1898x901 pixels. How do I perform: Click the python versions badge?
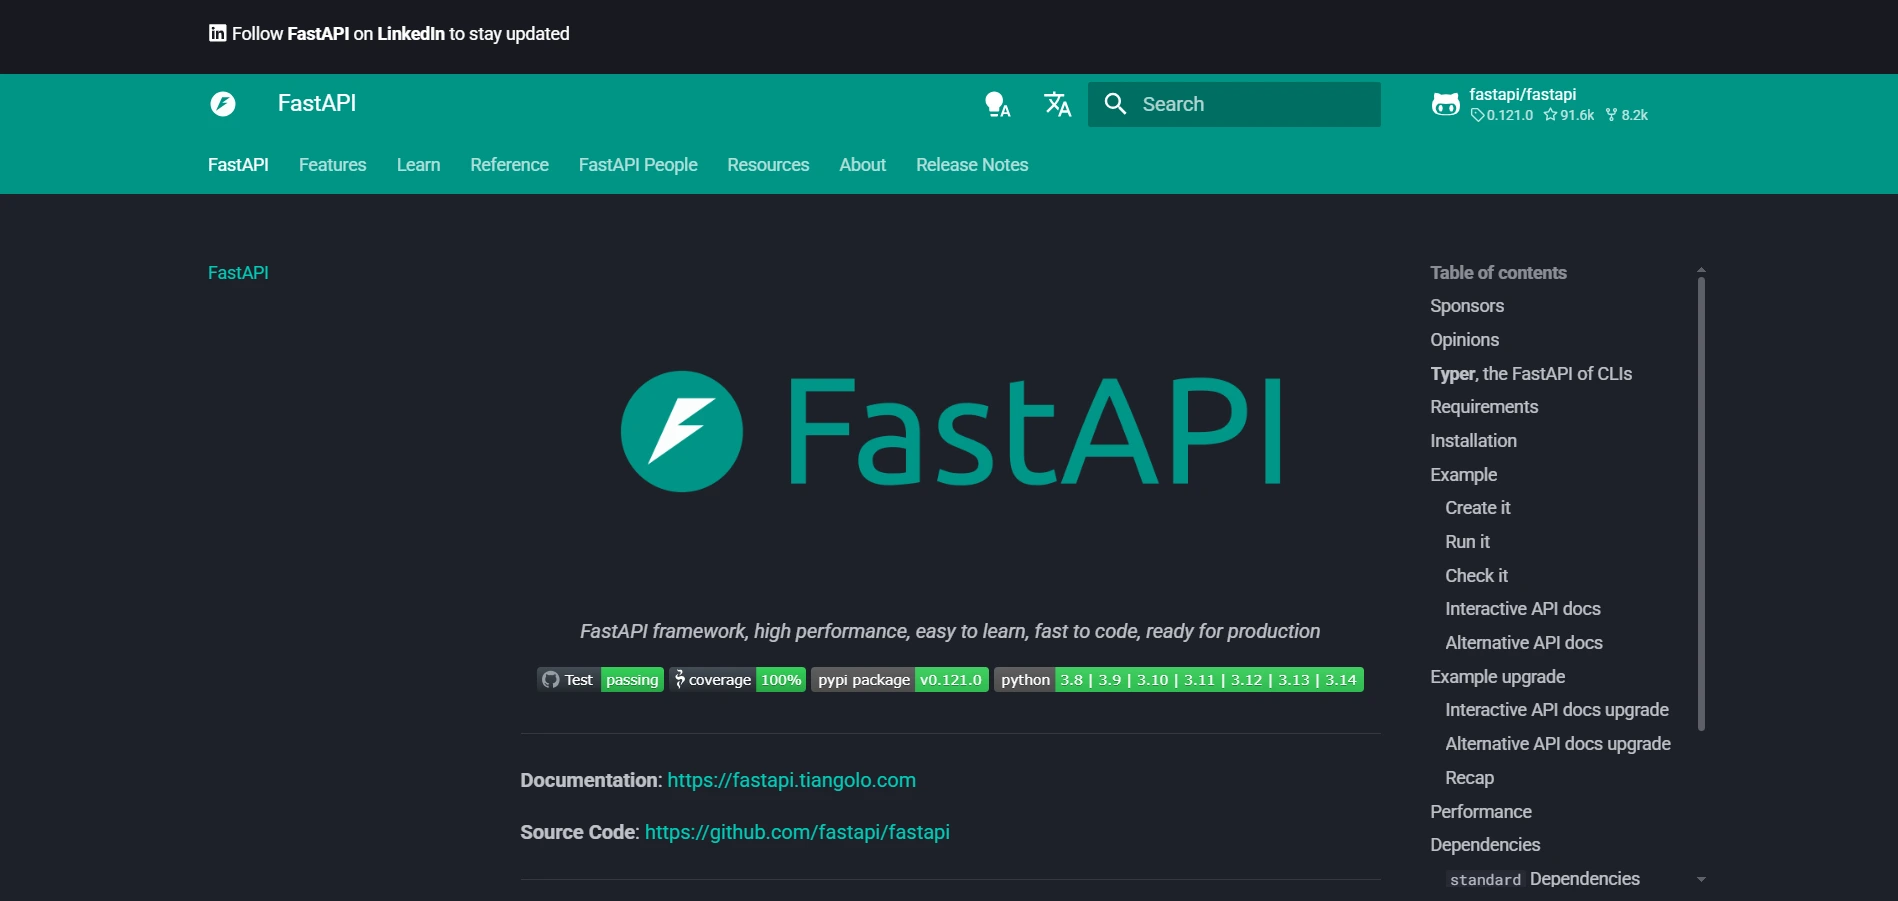1177,679
